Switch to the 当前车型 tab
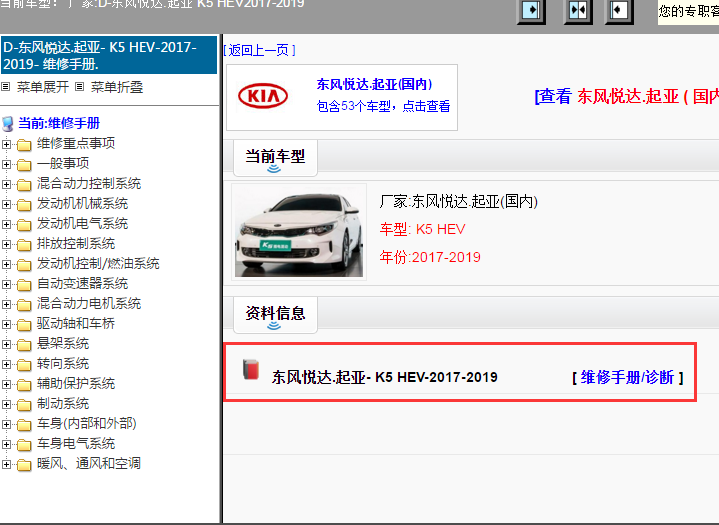This screenshot has height=525, width=719. click(x=275, y=158)
